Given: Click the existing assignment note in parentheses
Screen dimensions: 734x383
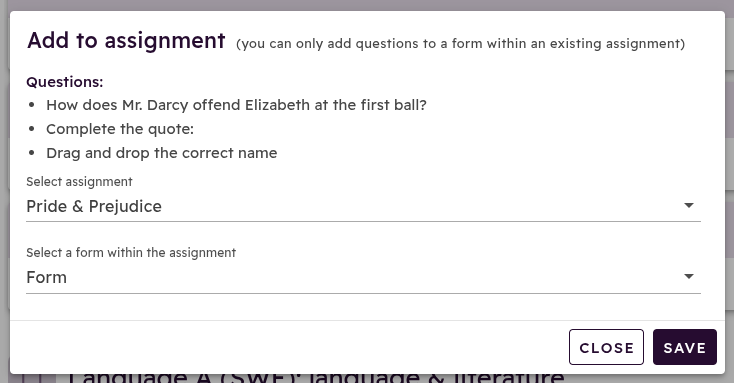Looking at the screenshot, I should [x=461, y=44].
